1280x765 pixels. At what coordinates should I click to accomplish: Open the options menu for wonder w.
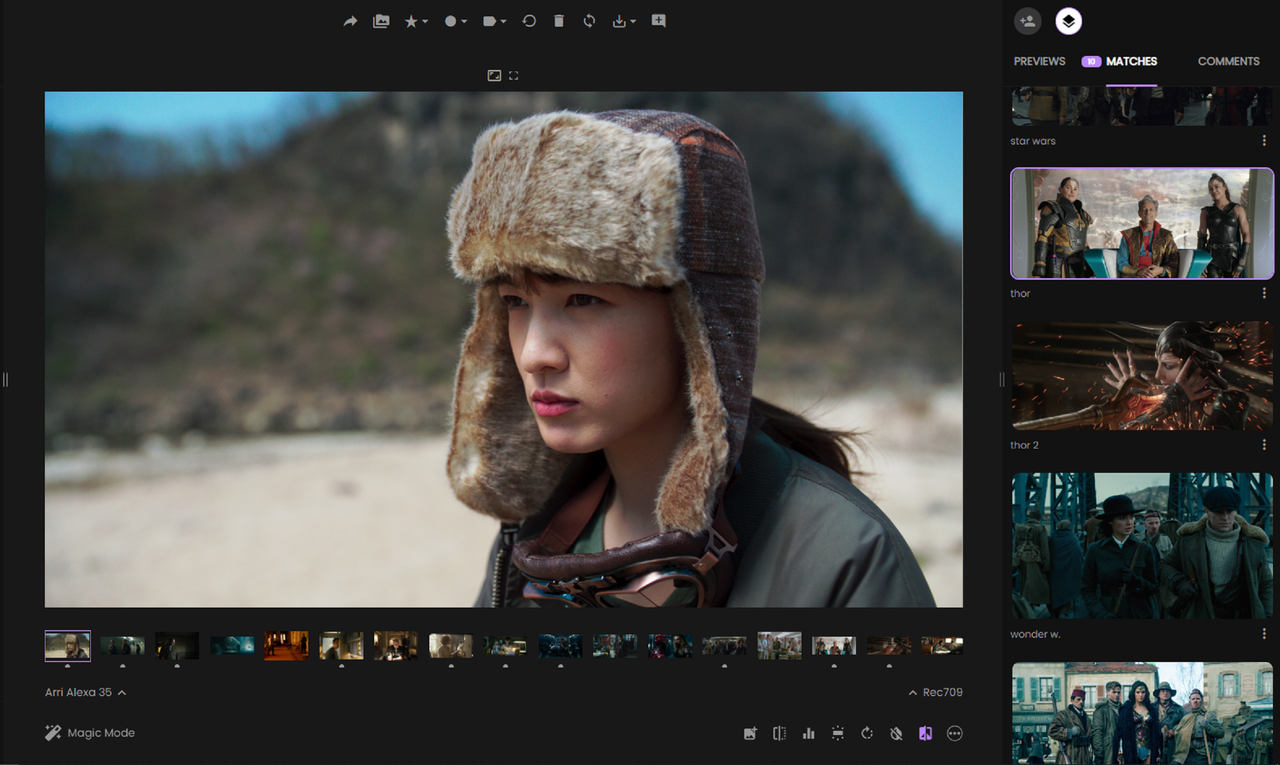coord(1264,634)
